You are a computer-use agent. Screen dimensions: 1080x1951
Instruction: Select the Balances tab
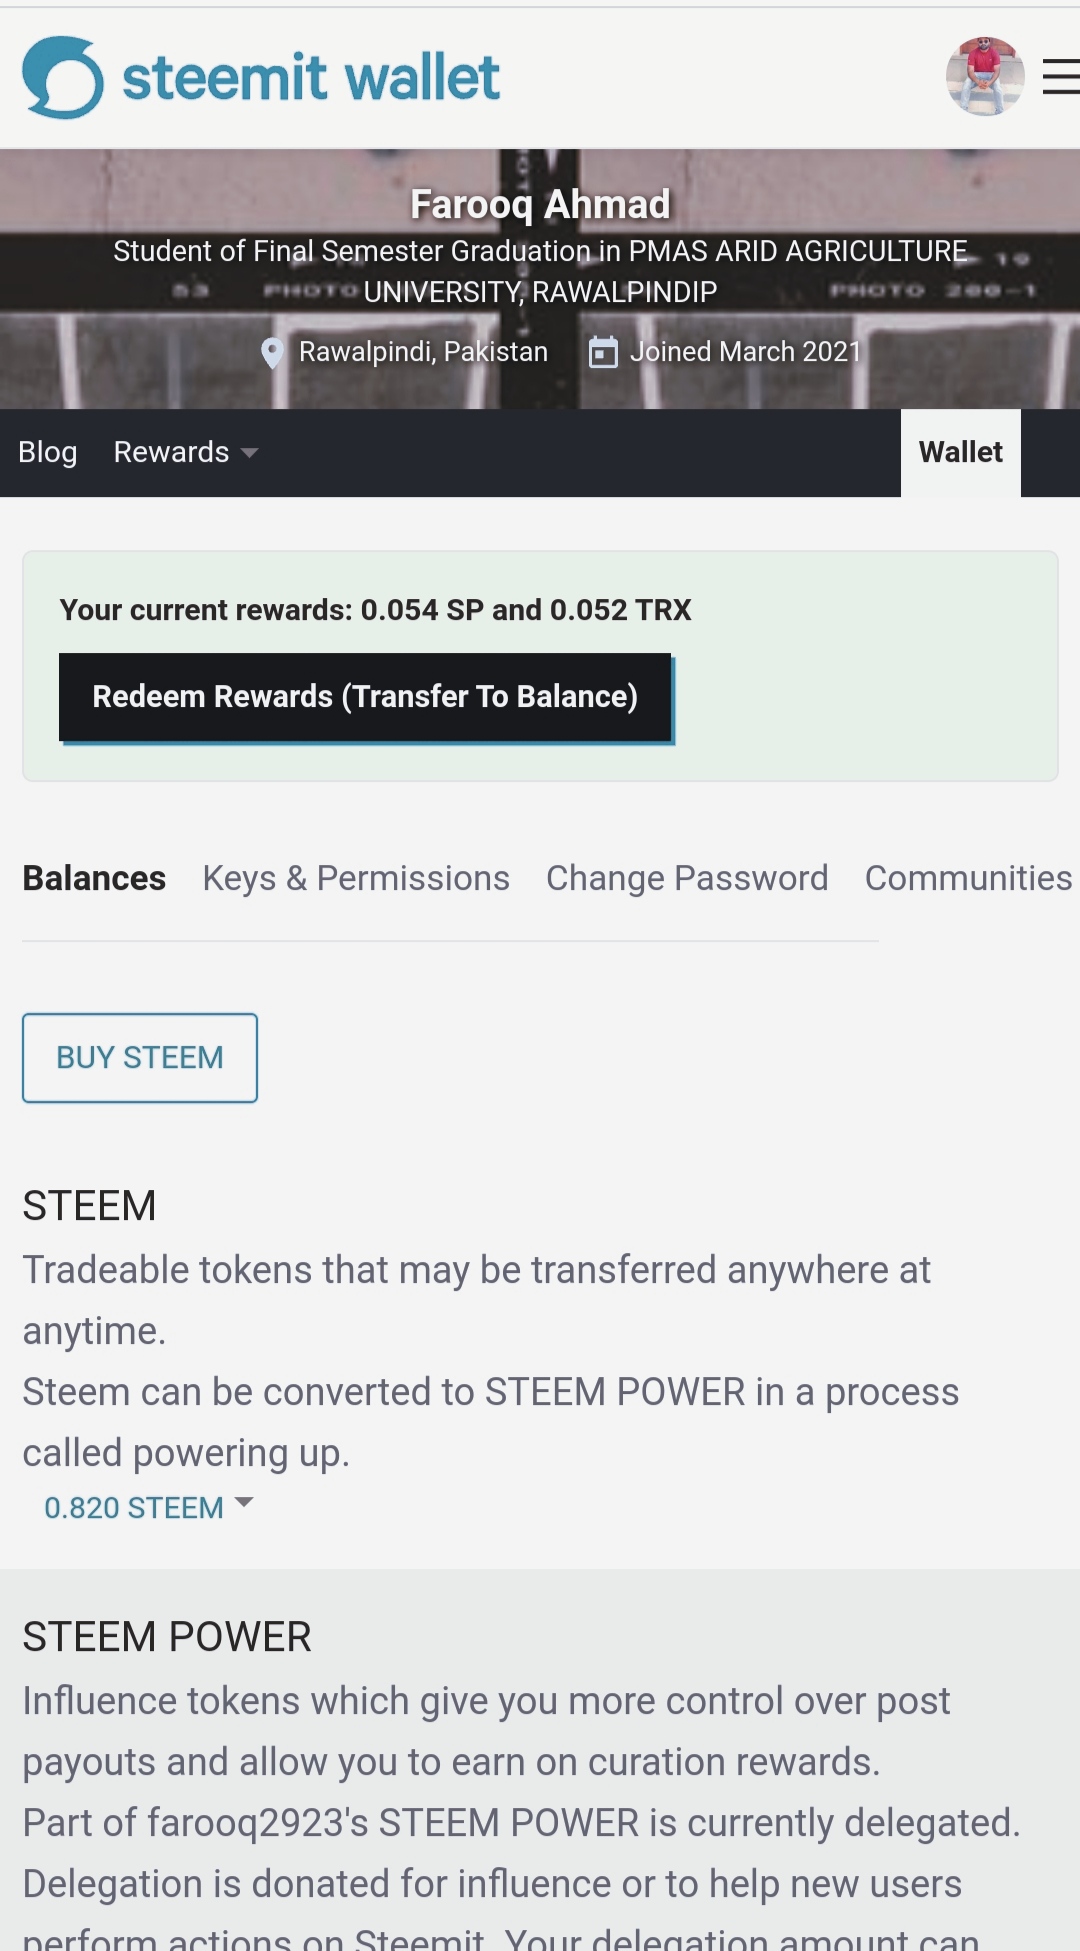(94, 878)
